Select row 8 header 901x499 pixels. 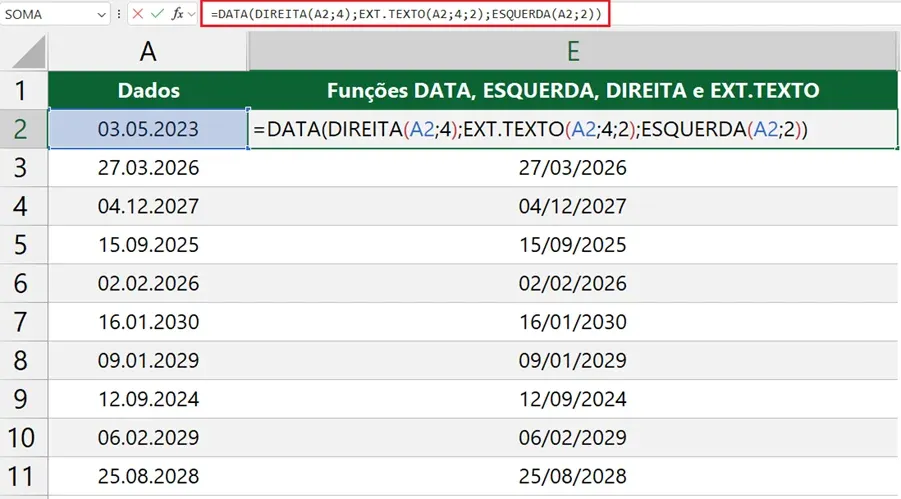(24, 360)
